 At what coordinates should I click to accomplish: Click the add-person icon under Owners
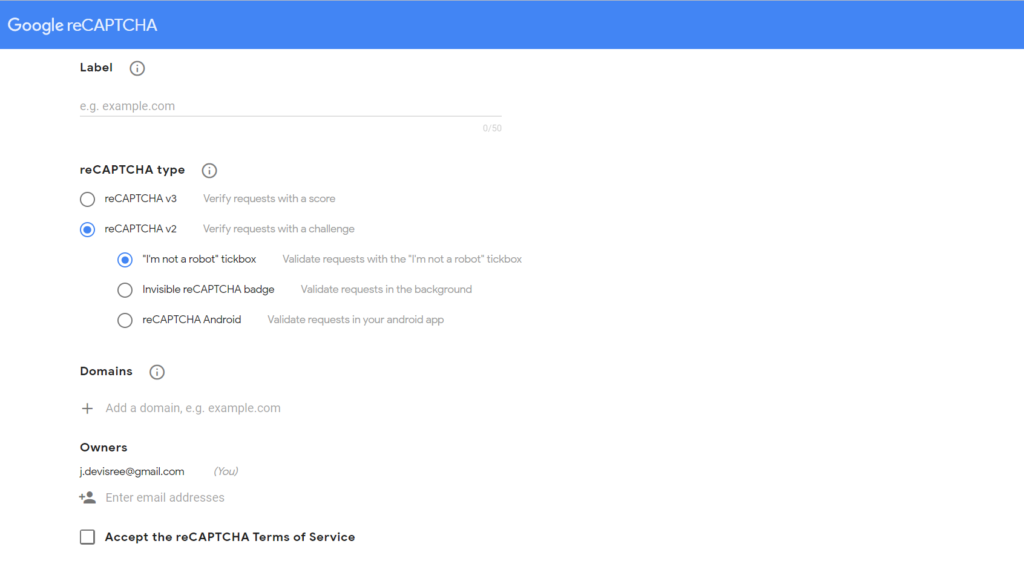point(88,497)
